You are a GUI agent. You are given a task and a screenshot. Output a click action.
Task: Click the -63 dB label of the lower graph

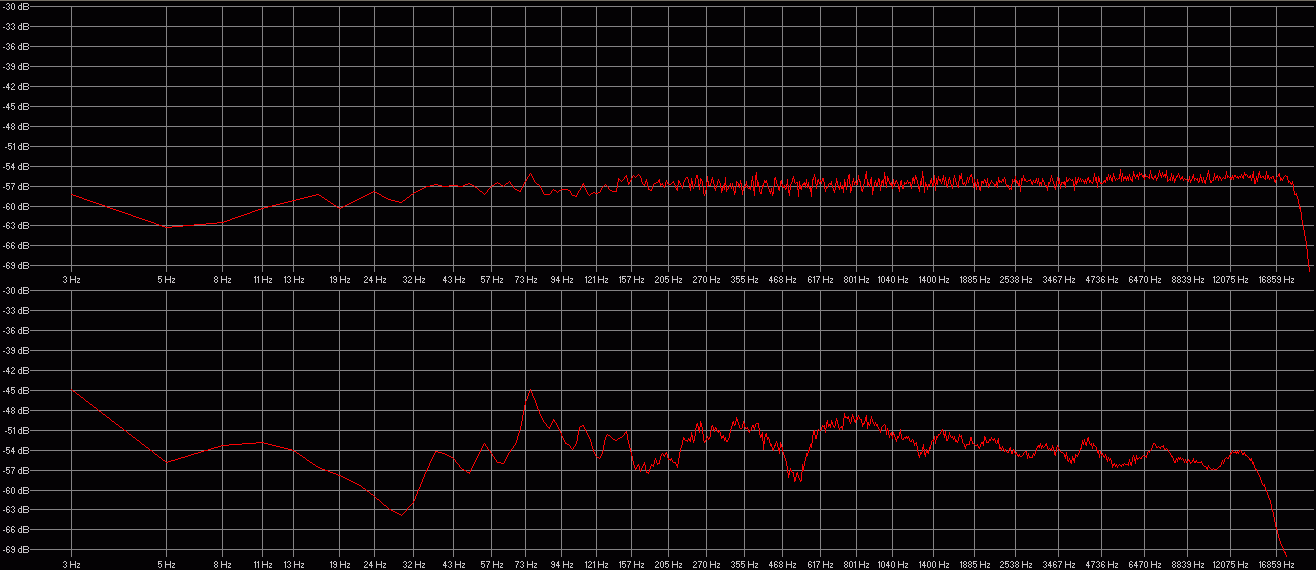[x=16, y=510]
